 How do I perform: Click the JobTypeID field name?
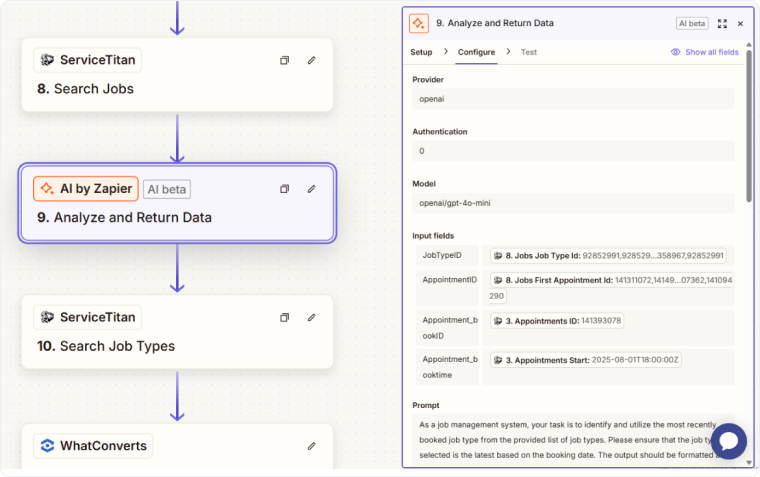[x=442, y=255]
